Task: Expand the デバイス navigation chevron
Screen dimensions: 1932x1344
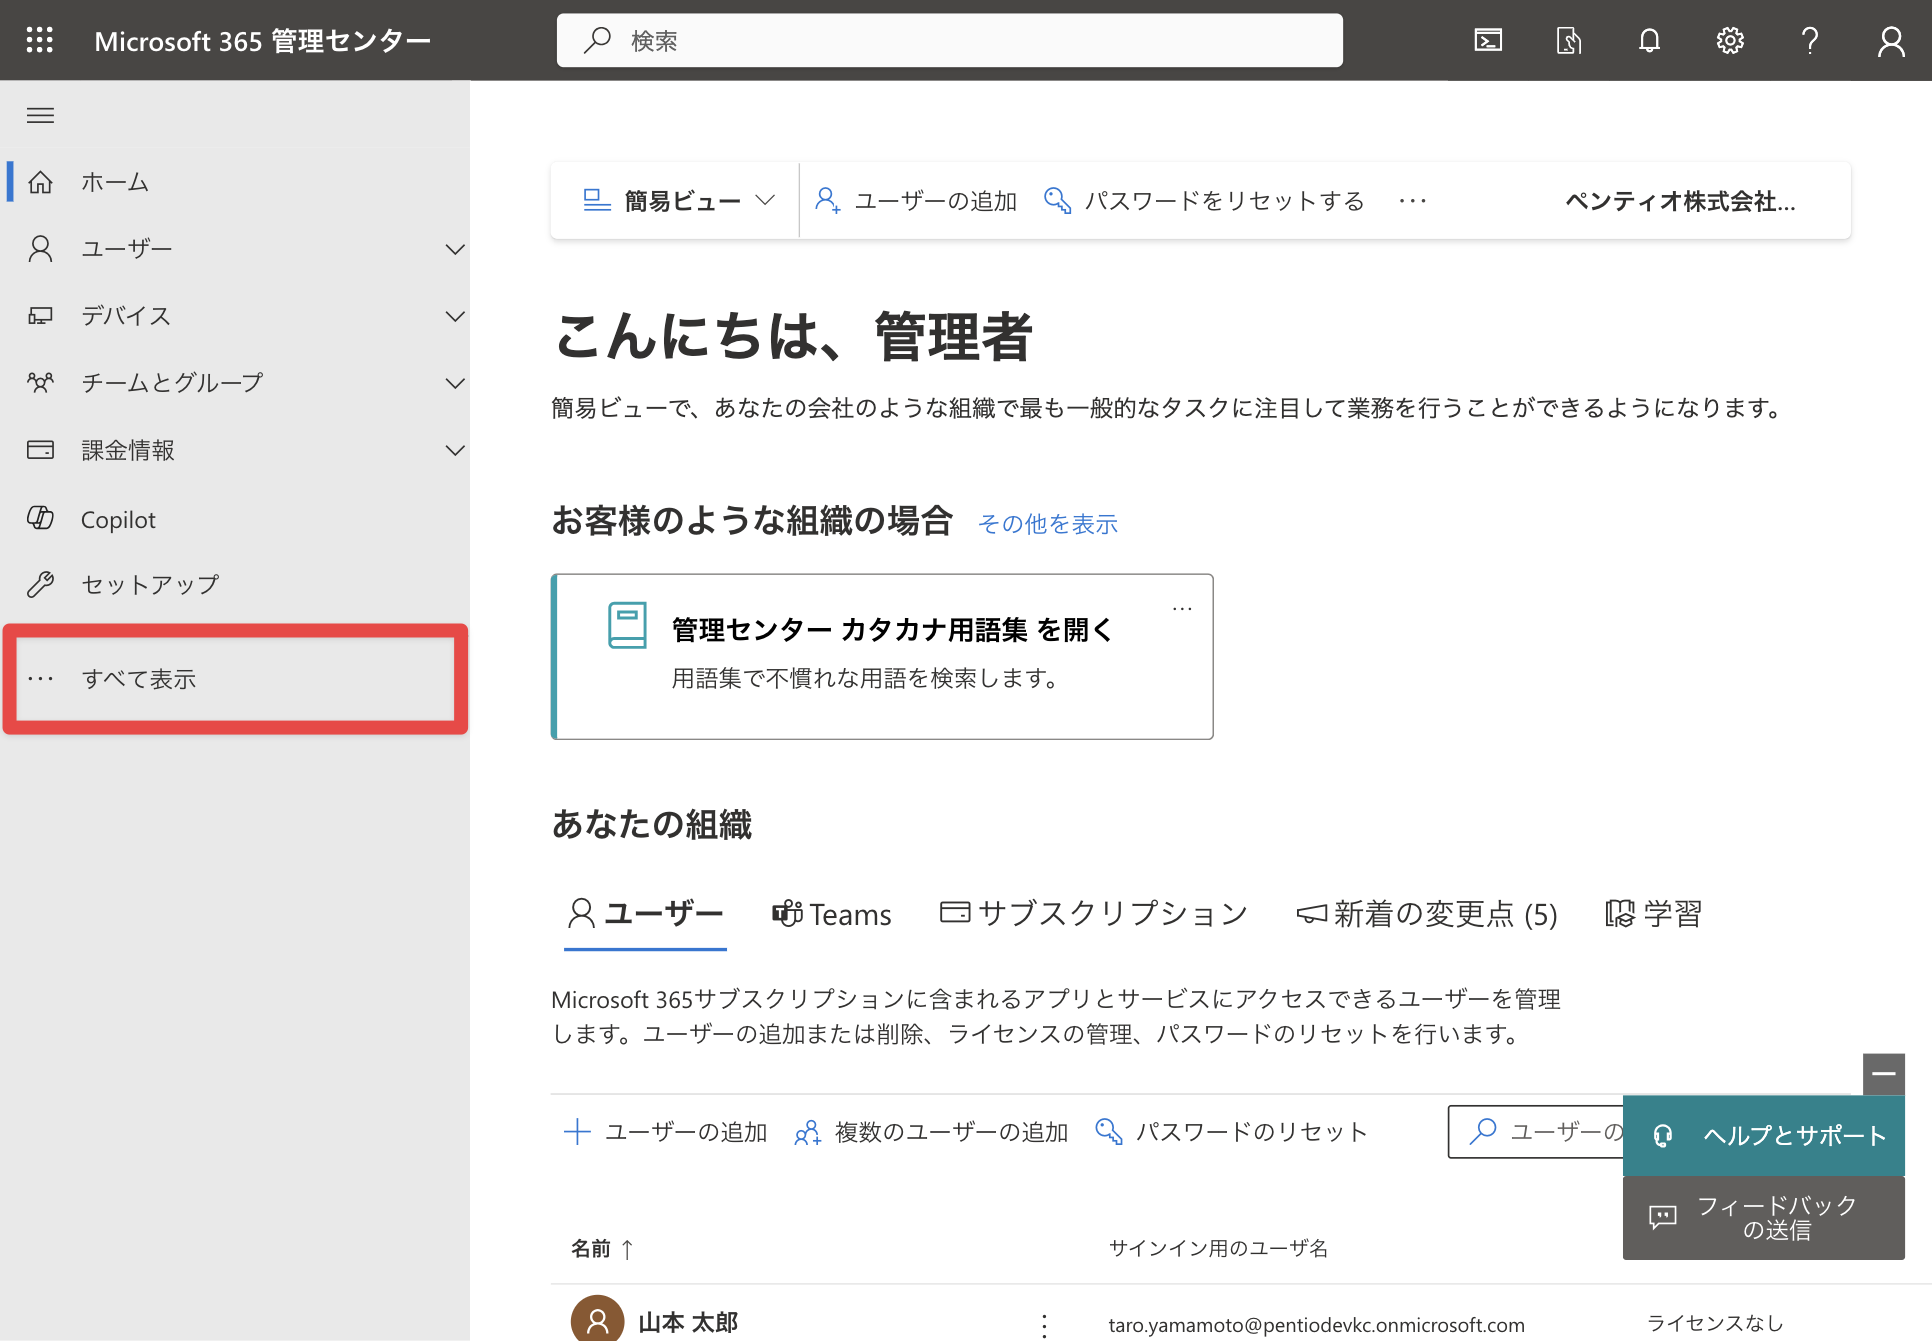Action: pos(455,316)
